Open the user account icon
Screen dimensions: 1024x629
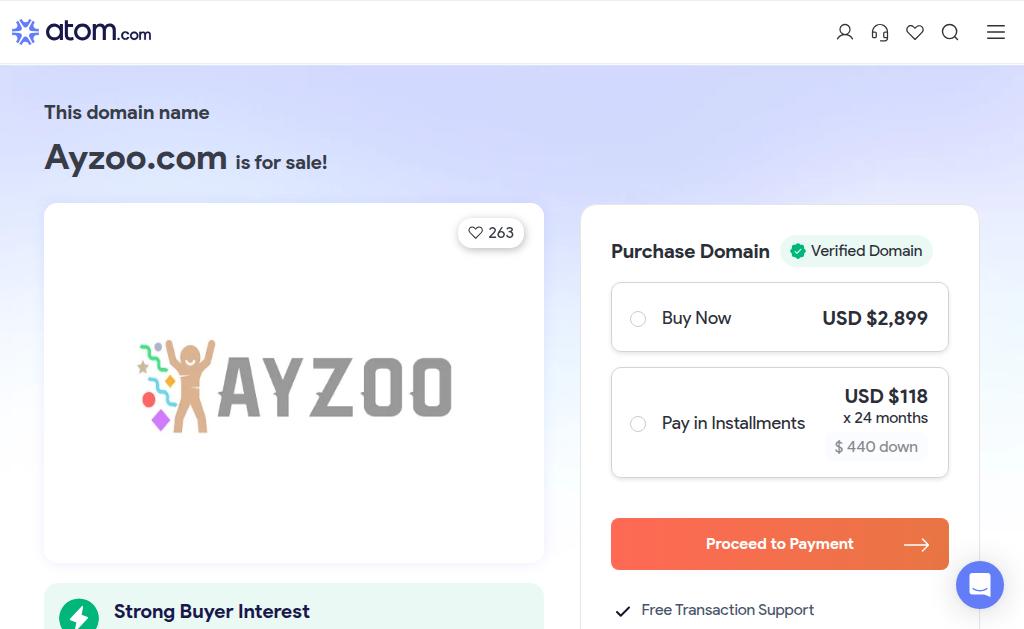[x=845, y=32]
